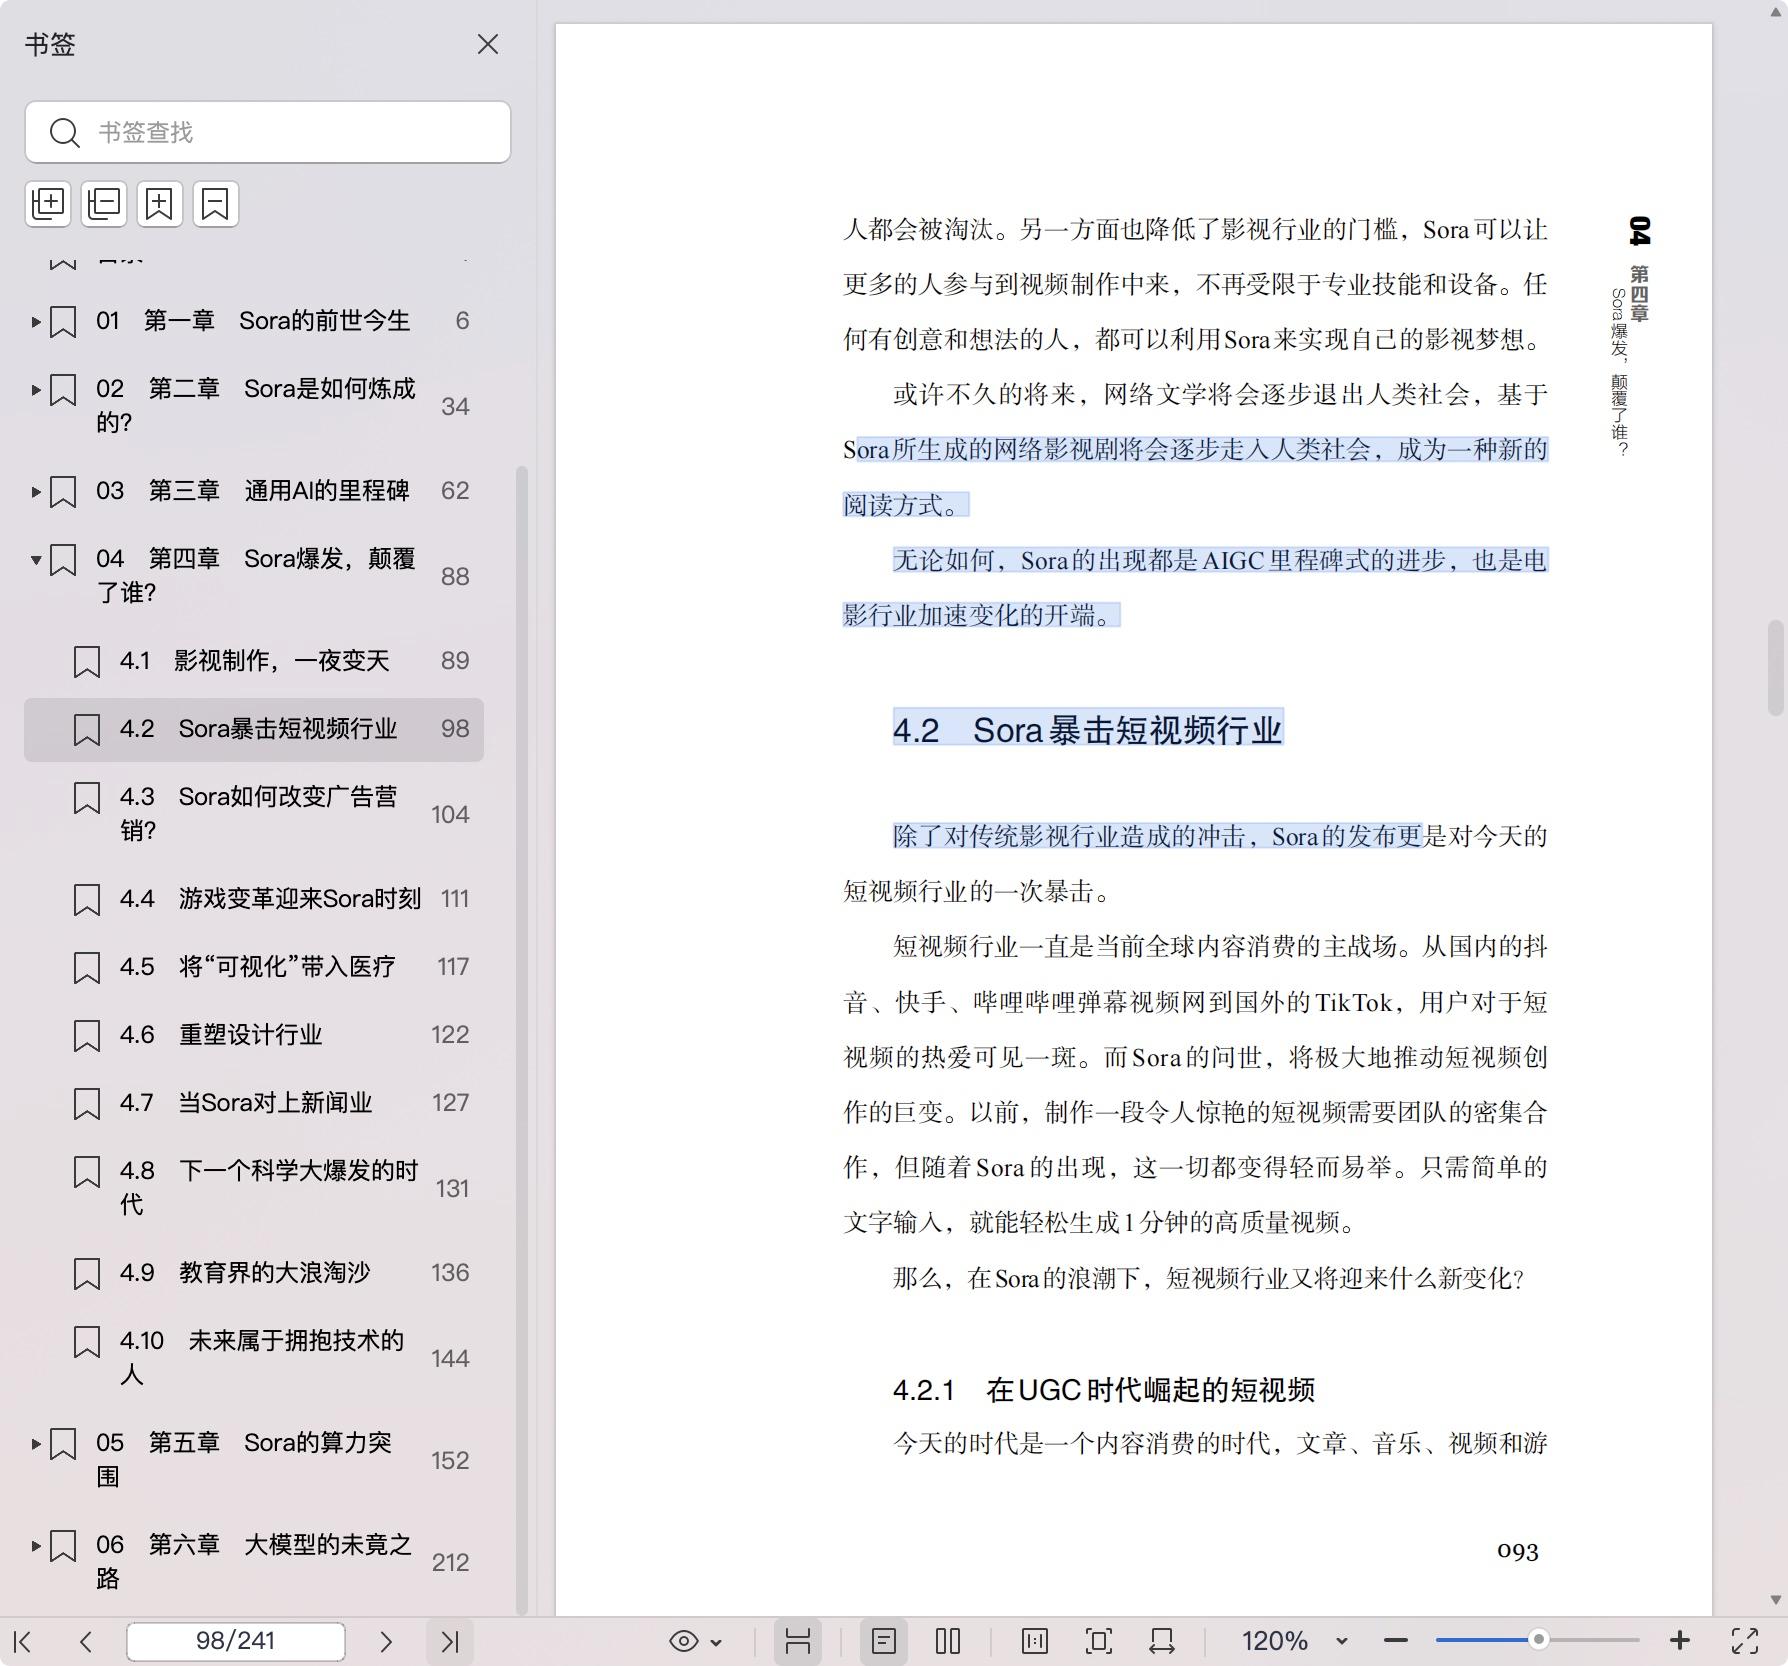Click the fit width icon
Screen dimensions: 1788x1666
click(1162, 1641)
